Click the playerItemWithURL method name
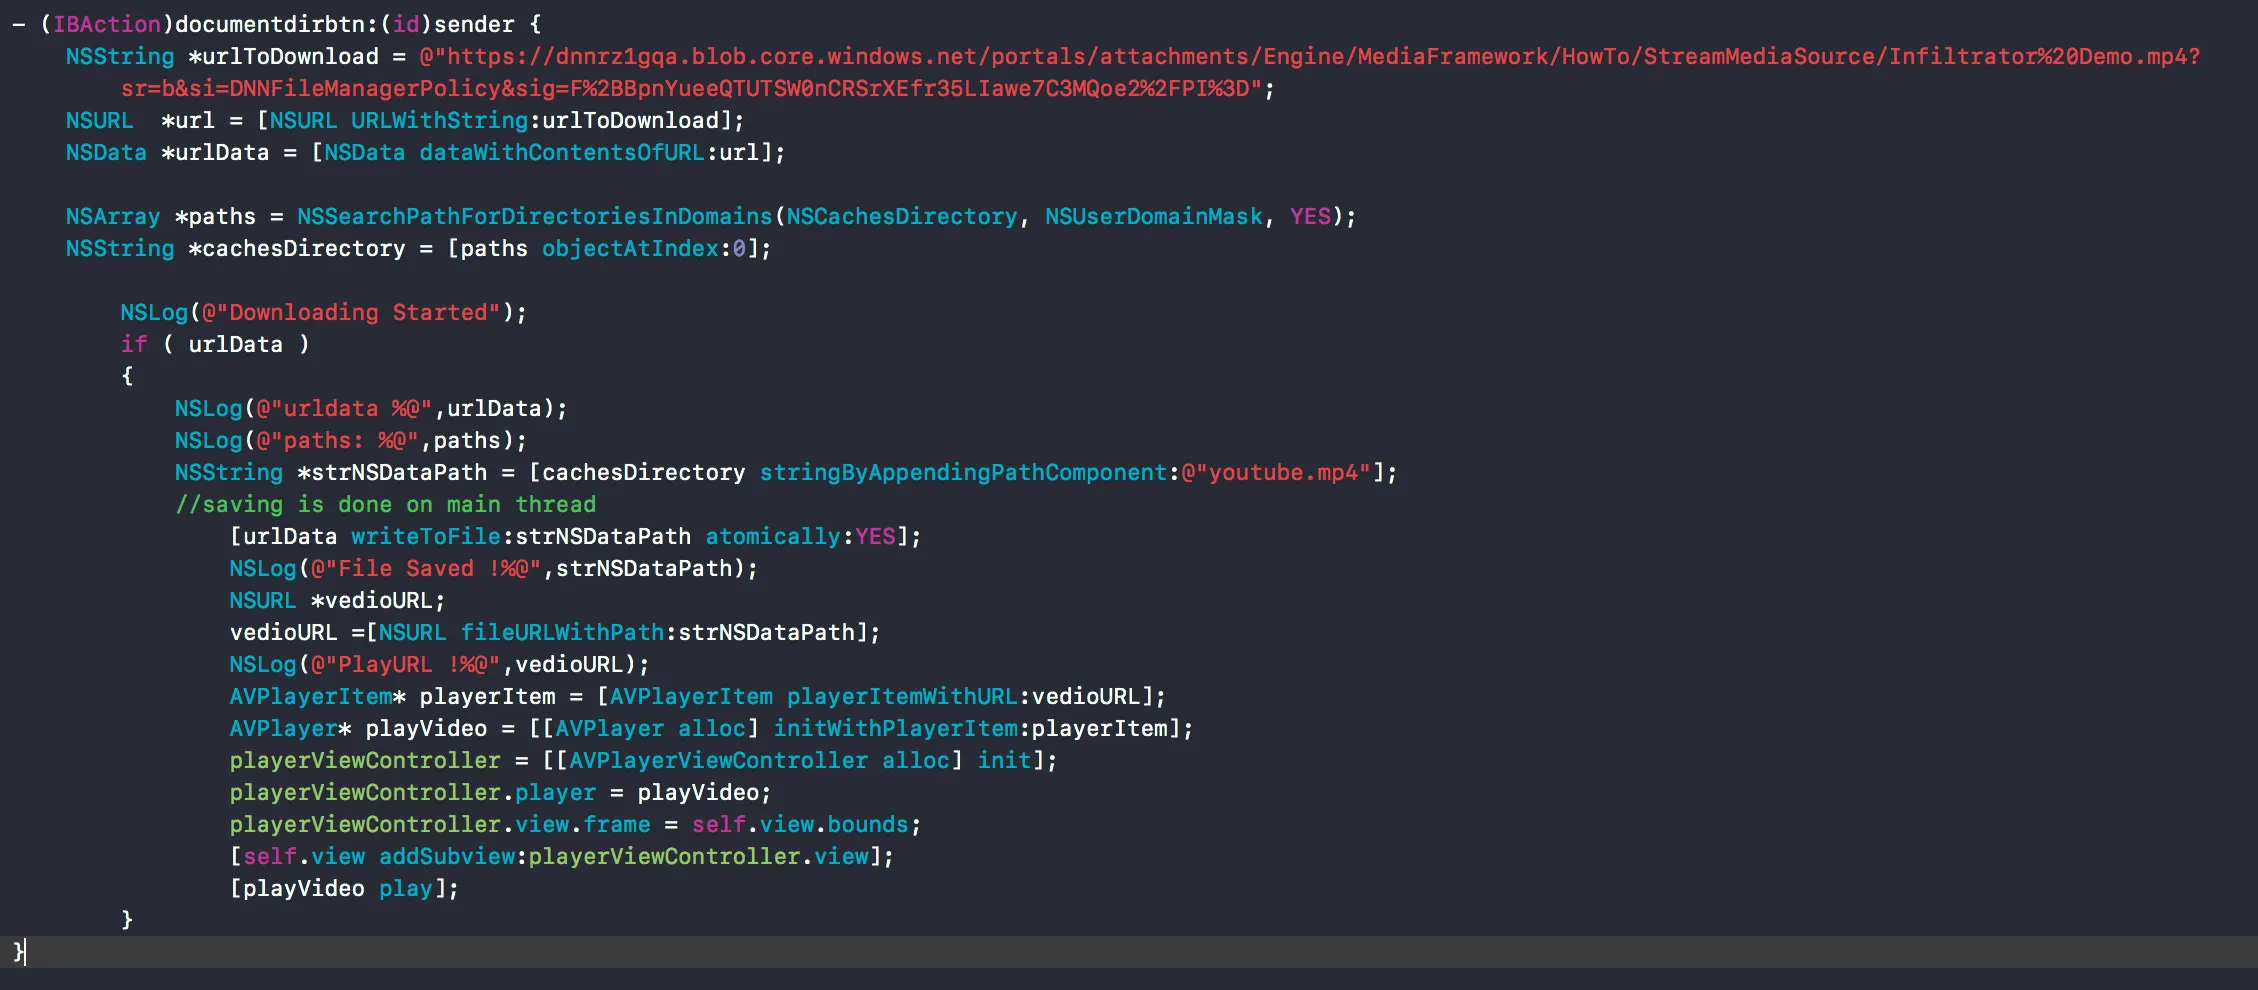Image resolution: width=2258 pixels, height=990 pixels. pos(901,696)
